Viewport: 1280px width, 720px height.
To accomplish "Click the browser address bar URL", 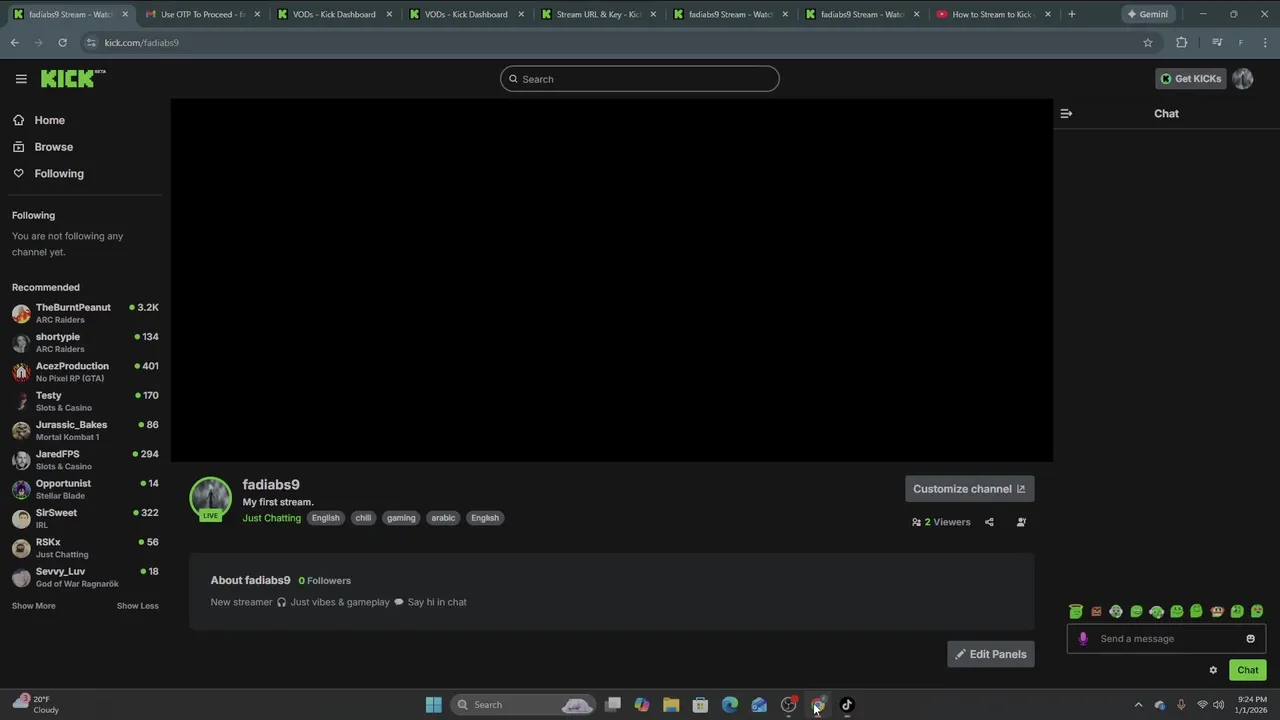I will 141,43.
